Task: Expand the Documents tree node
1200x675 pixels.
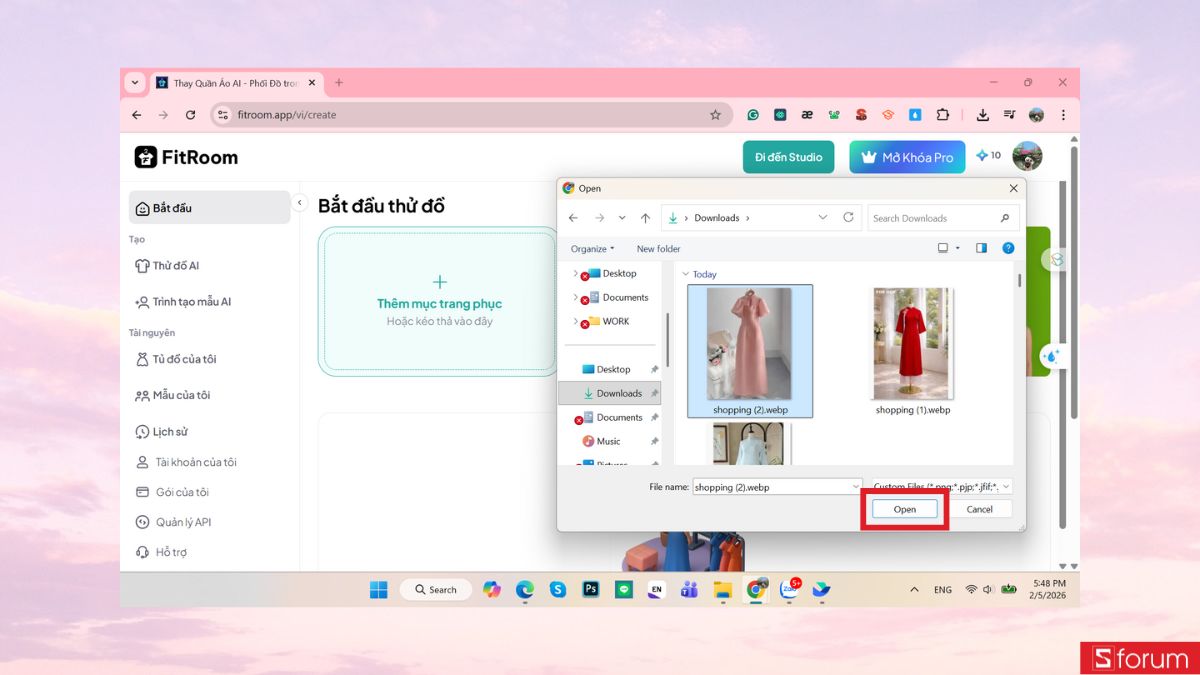Action: pos(575,297)
